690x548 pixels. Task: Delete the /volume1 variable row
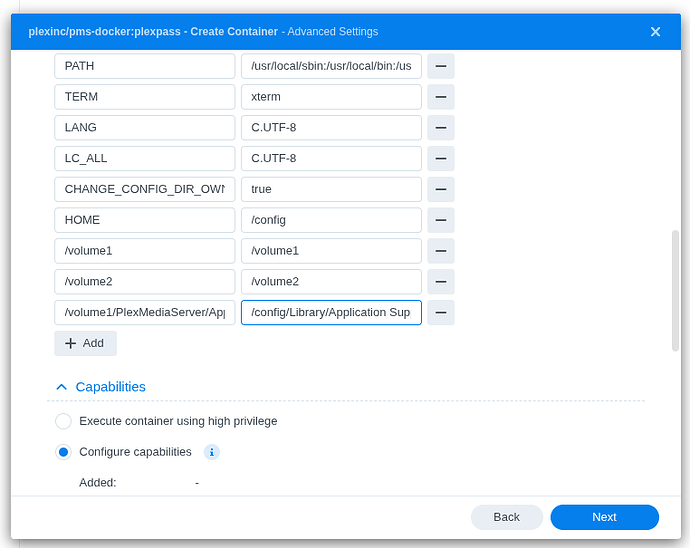(441, 250)
